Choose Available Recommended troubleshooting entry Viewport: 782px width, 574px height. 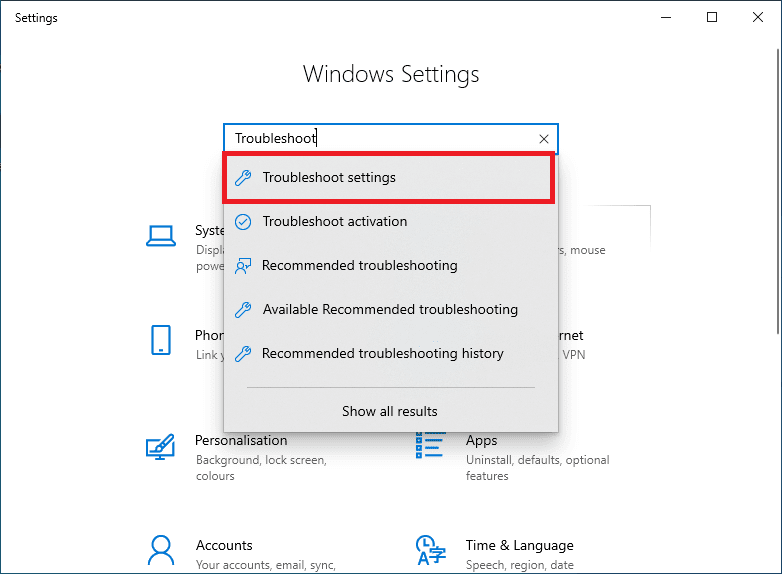pyautogui.click(x=391, y=309)
